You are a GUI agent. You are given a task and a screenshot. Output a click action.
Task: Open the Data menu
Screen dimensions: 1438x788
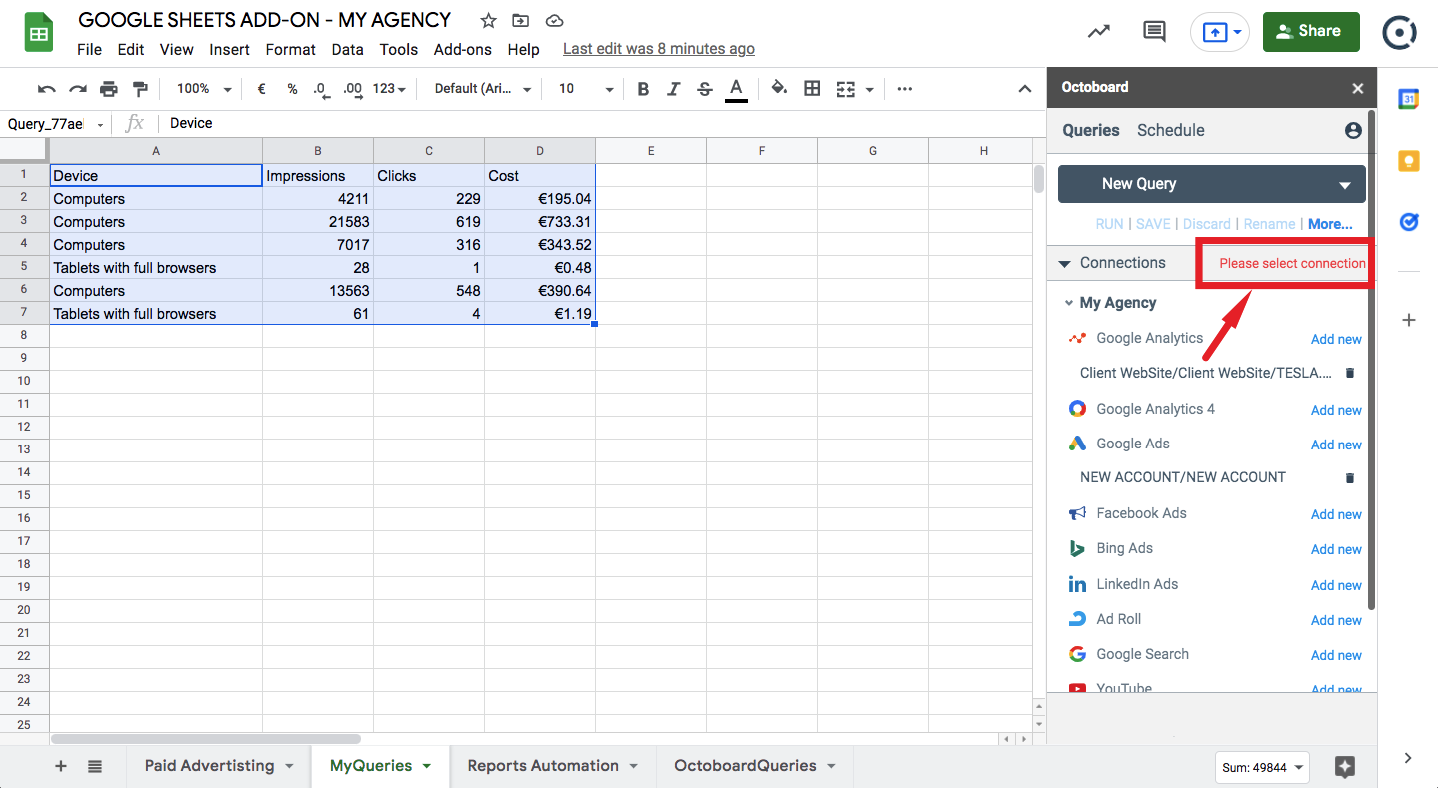[347, 49]
